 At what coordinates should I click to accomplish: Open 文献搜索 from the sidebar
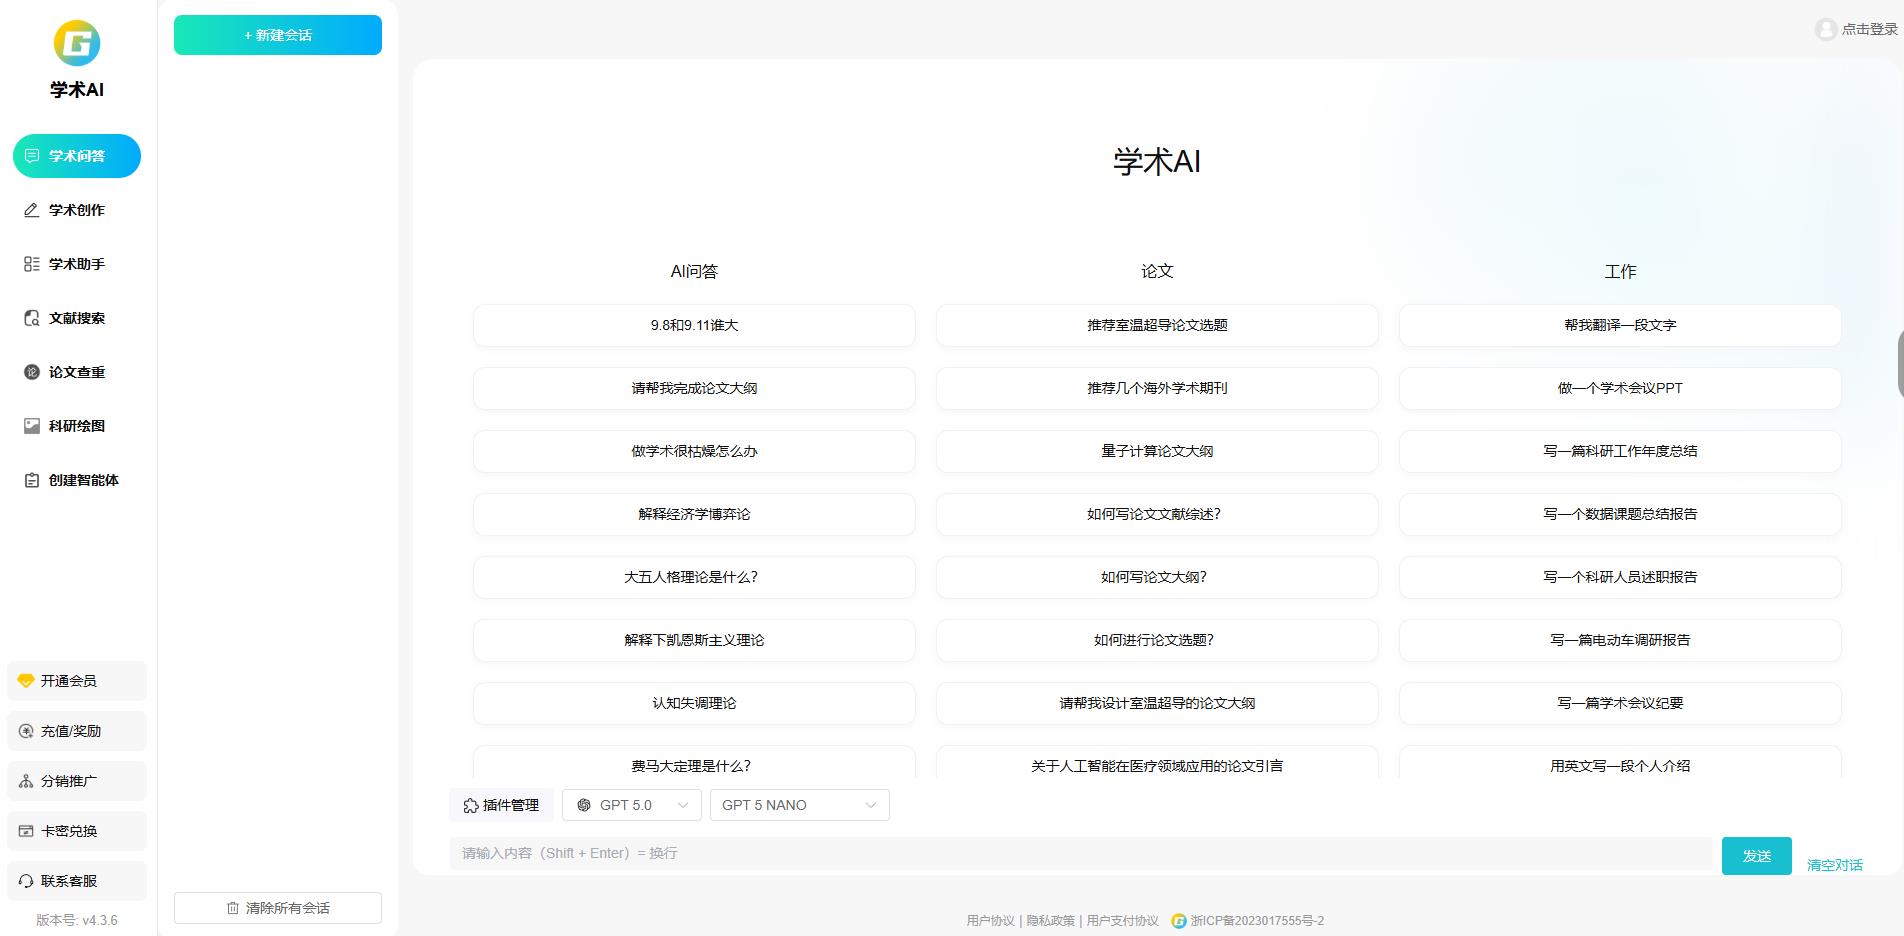coord(77,318)
